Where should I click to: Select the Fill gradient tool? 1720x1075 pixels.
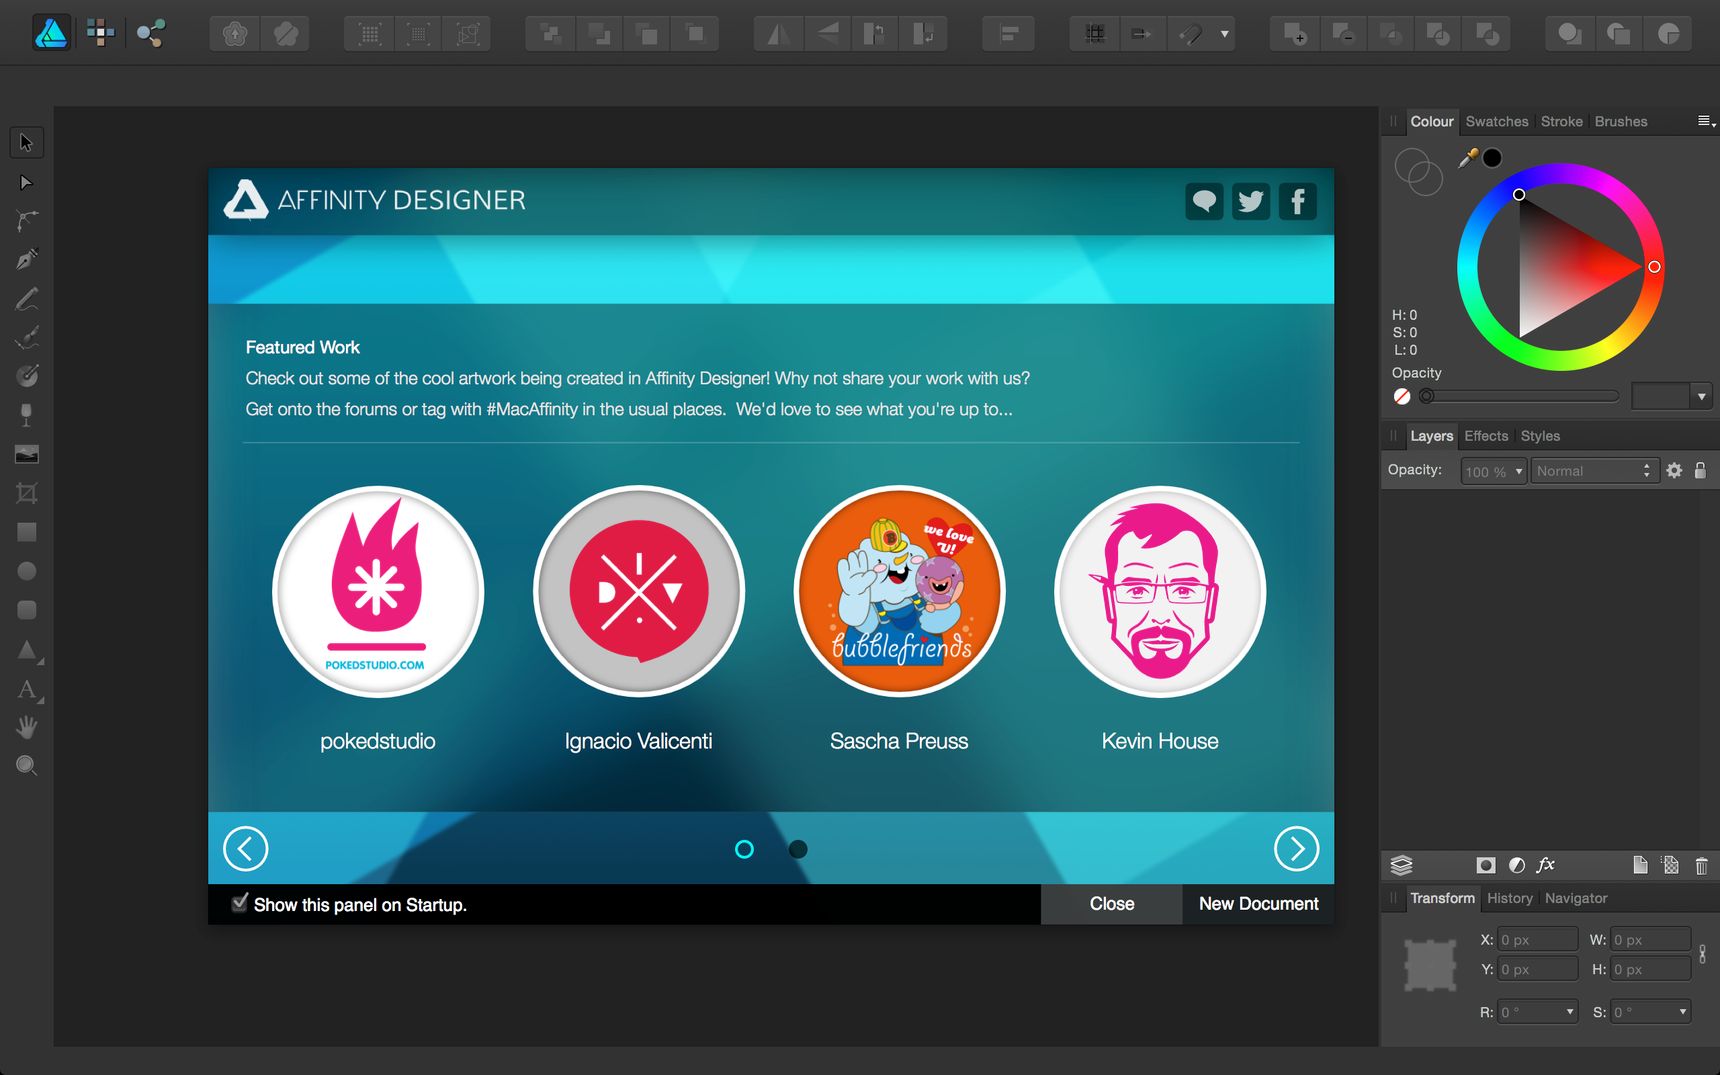pyautogui.click(x=26, y=376)
